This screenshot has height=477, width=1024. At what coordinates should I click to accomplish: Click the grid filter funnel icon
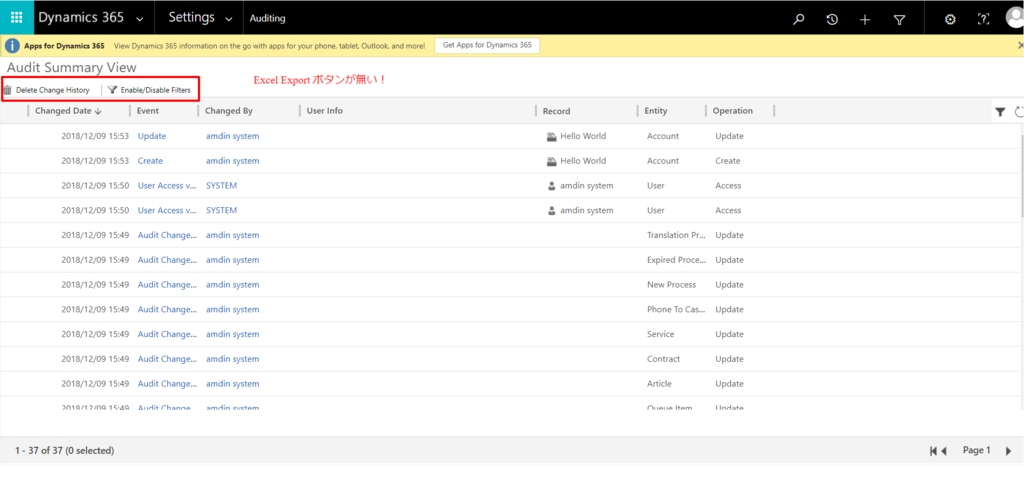point(1000,112)
